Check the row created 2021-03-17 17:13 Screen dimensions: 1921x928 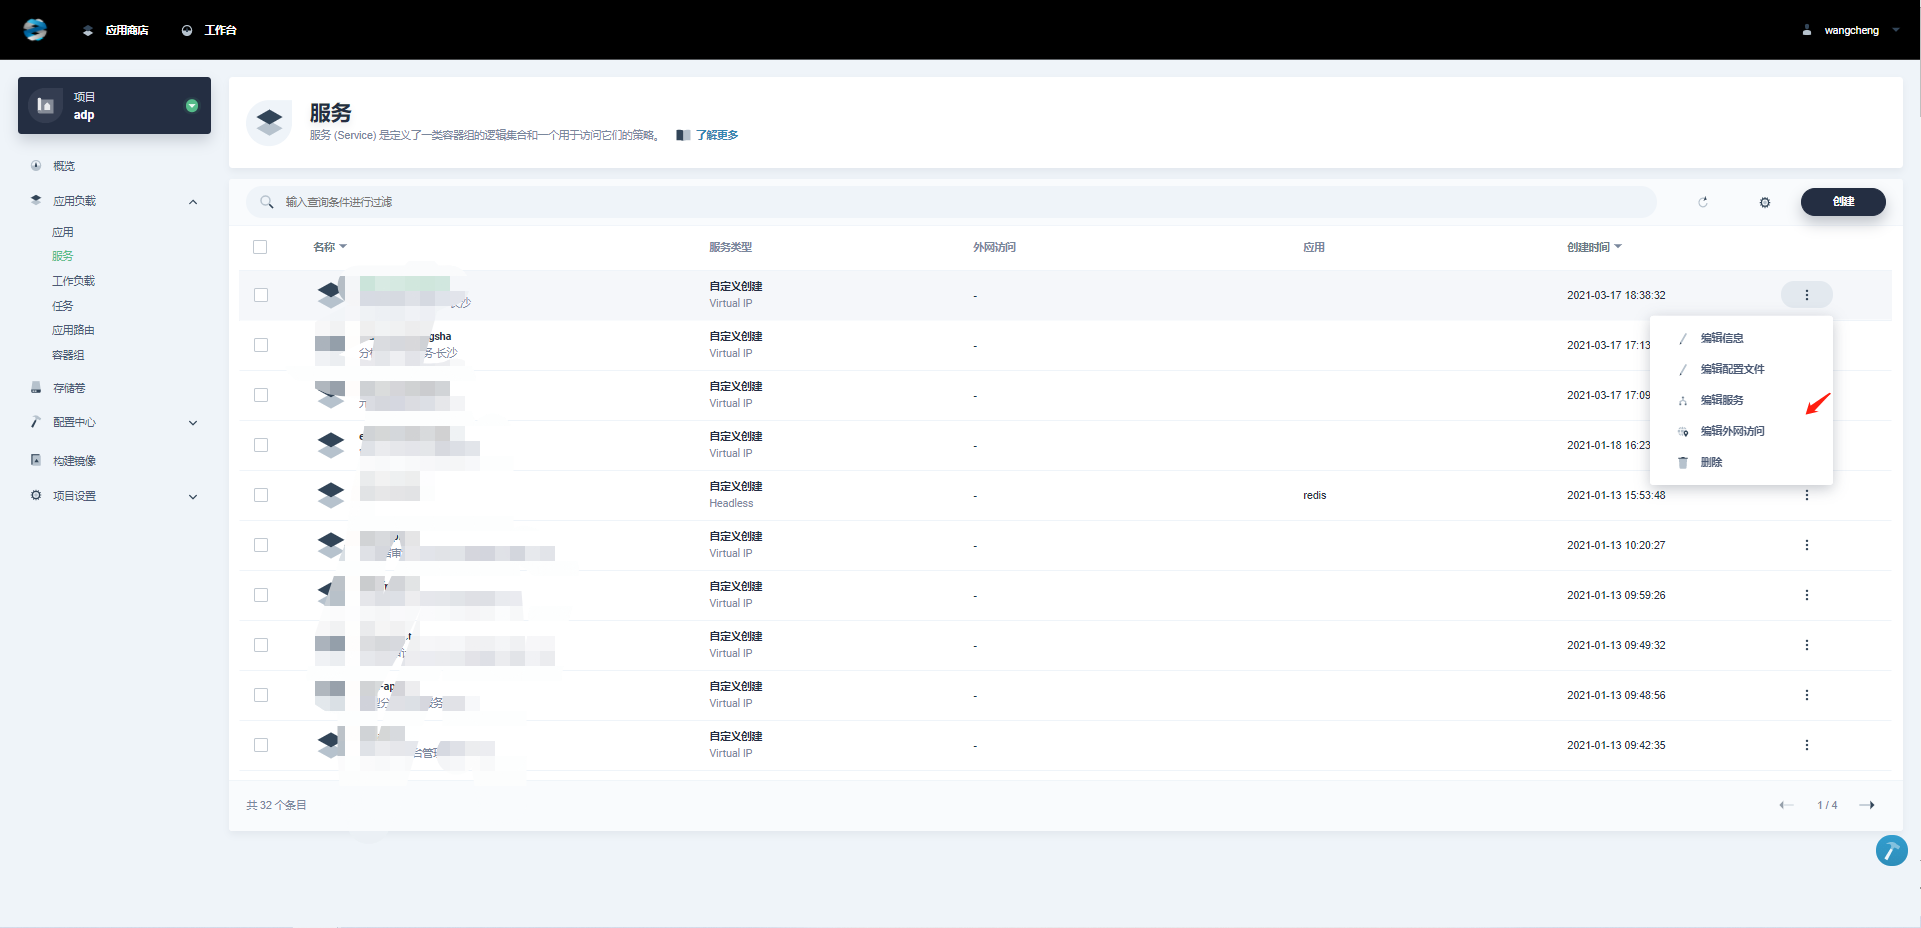tap(261, 345)
